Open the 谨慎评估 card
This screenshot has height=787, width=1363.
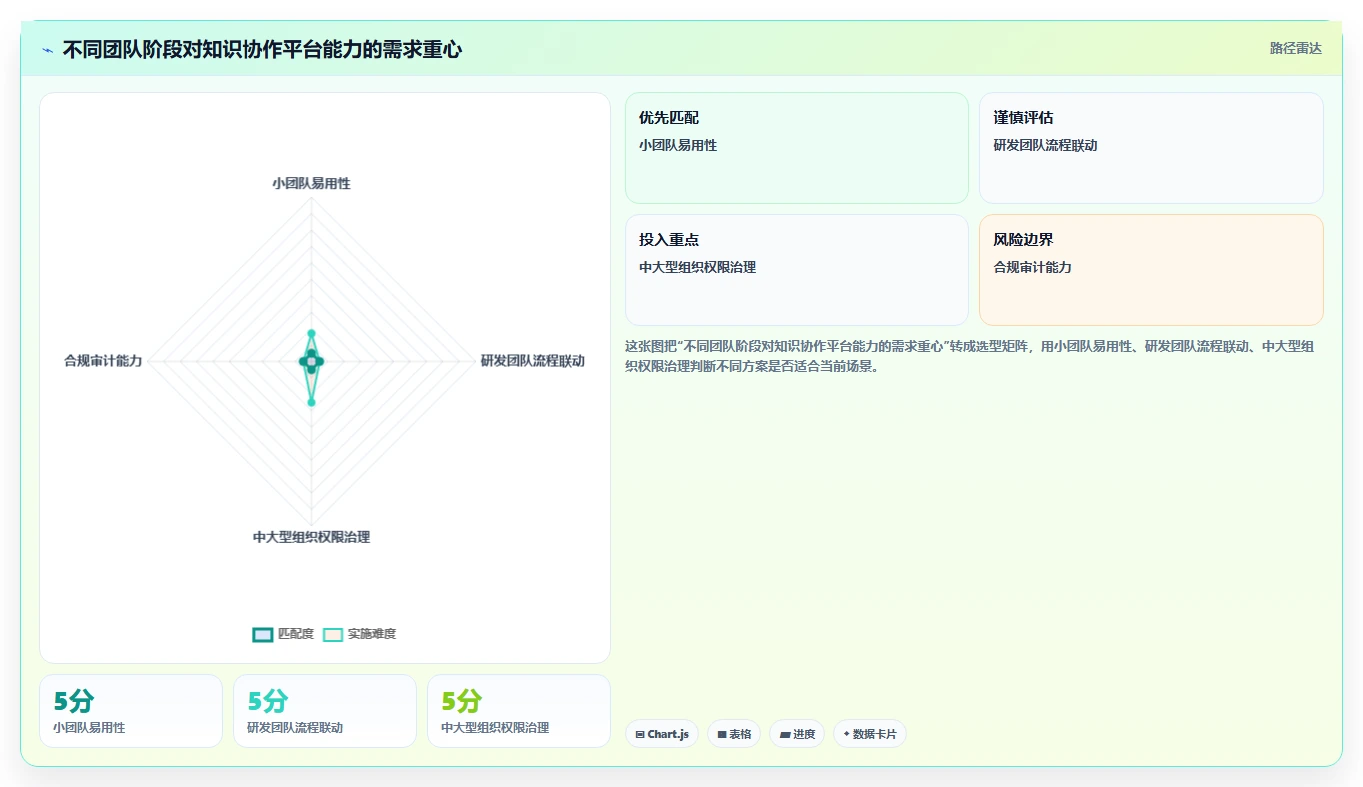[1151, 148]
